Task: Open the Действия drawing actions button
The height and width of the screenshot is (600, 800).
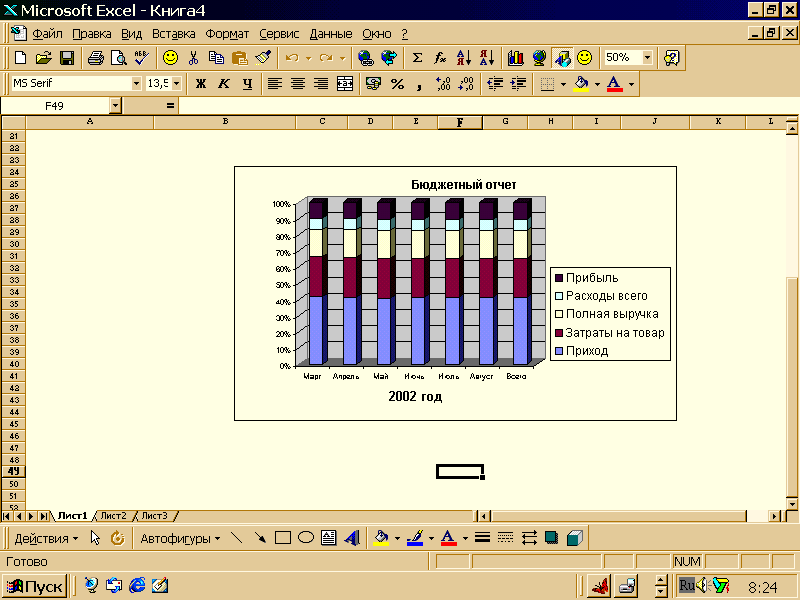Action: point(46,538)
